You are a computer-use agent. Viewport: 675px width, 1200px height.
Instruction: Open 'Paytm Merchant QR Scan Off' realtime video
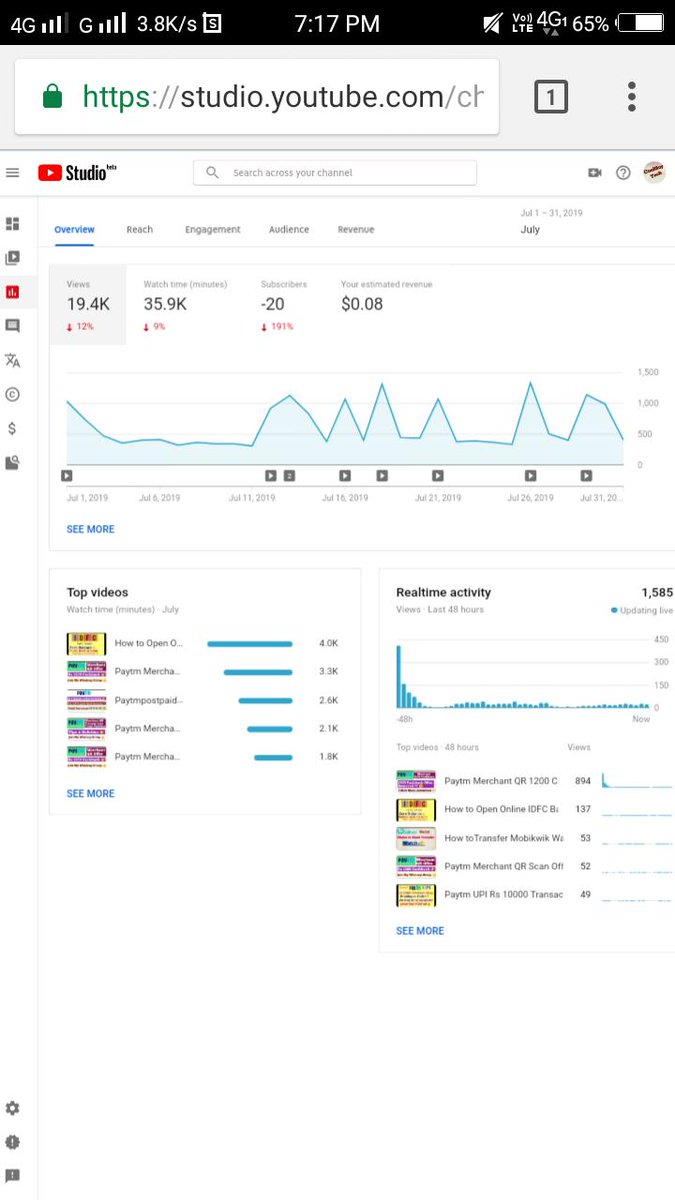[504, 866]
